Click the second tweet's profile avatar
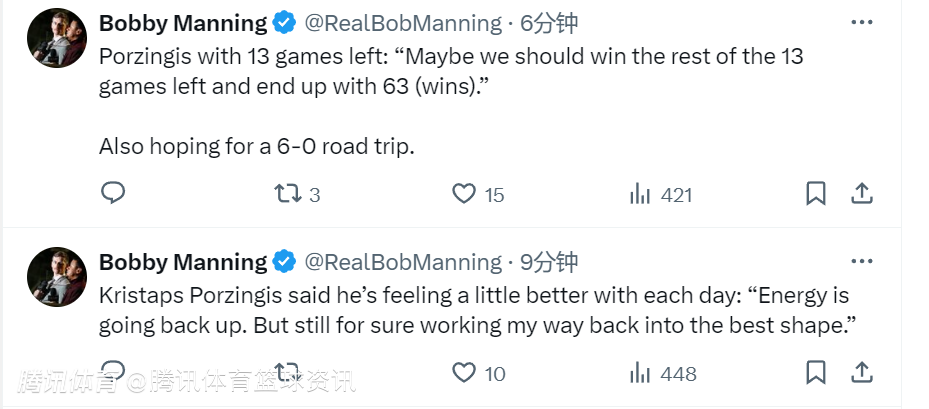Image resolution: width=929 pixels, height=409 pixels. tap(56, 277)
